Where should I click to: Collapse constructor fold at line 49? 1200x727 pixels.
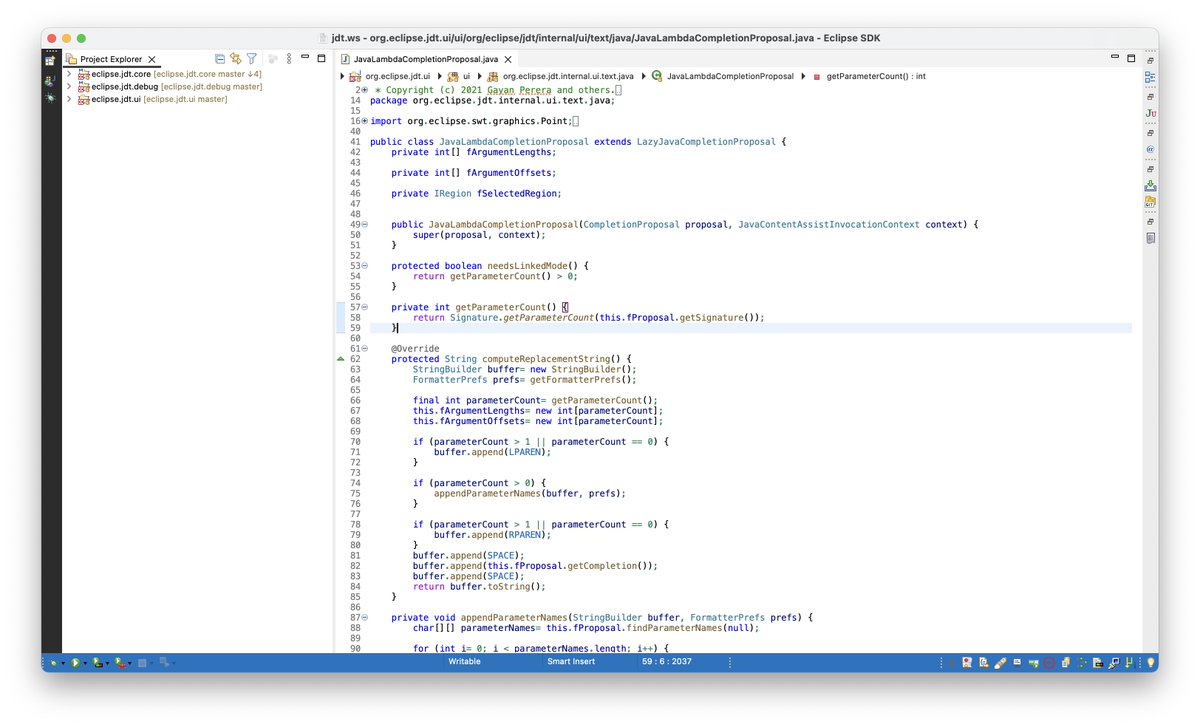click(x=365, y=225)
